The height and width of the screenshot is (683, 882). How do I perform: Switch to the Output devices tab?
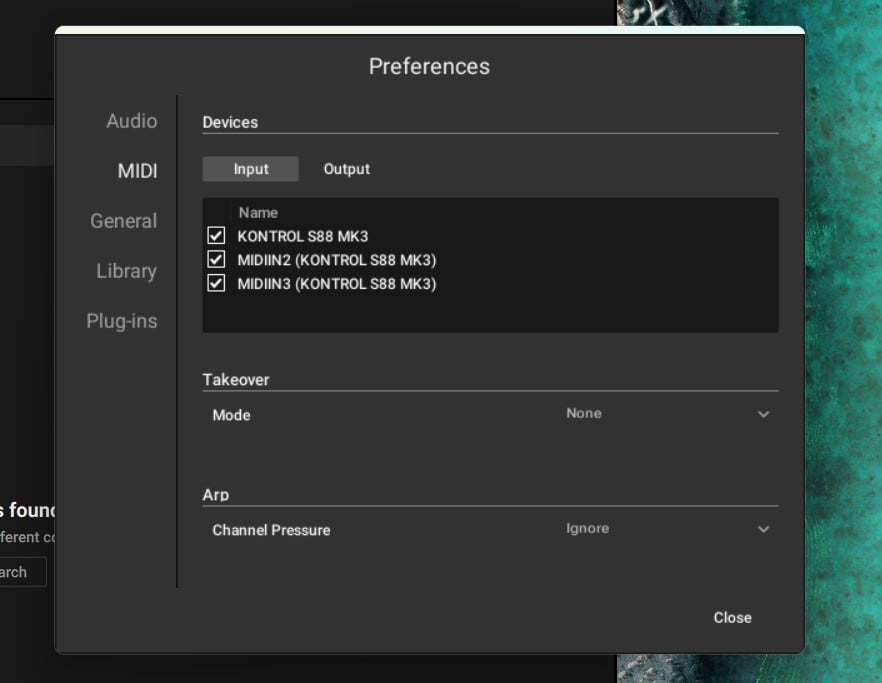346,169
